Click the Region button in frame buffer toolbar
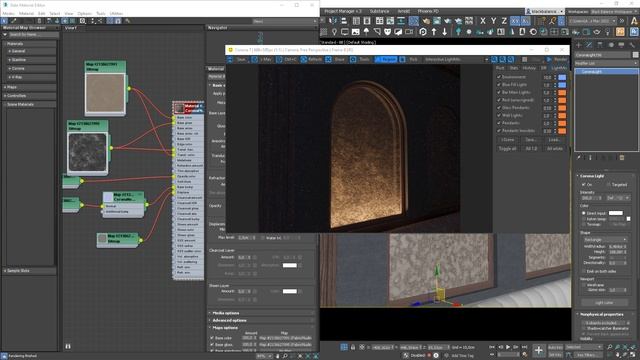Viewport: 640px width, 360px height. (x=386, y=60)
